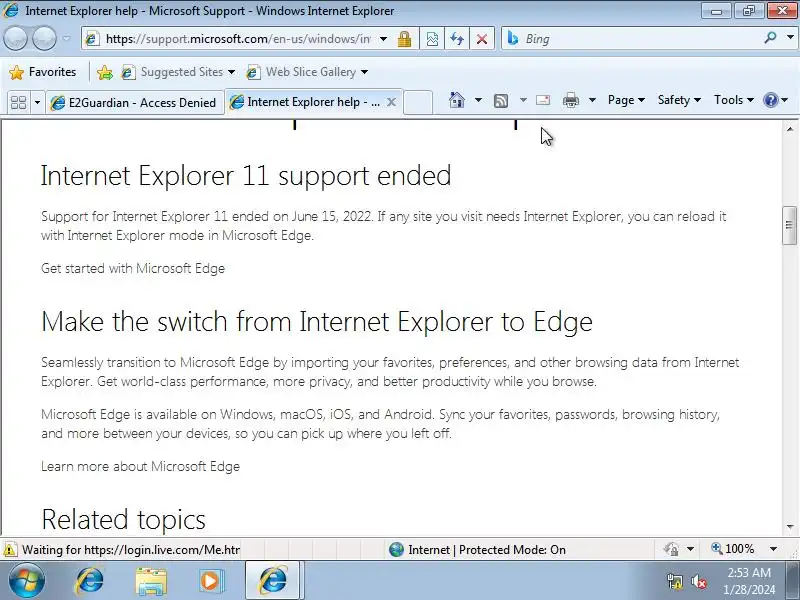Click the muted volume tray icon

point(699,582)
